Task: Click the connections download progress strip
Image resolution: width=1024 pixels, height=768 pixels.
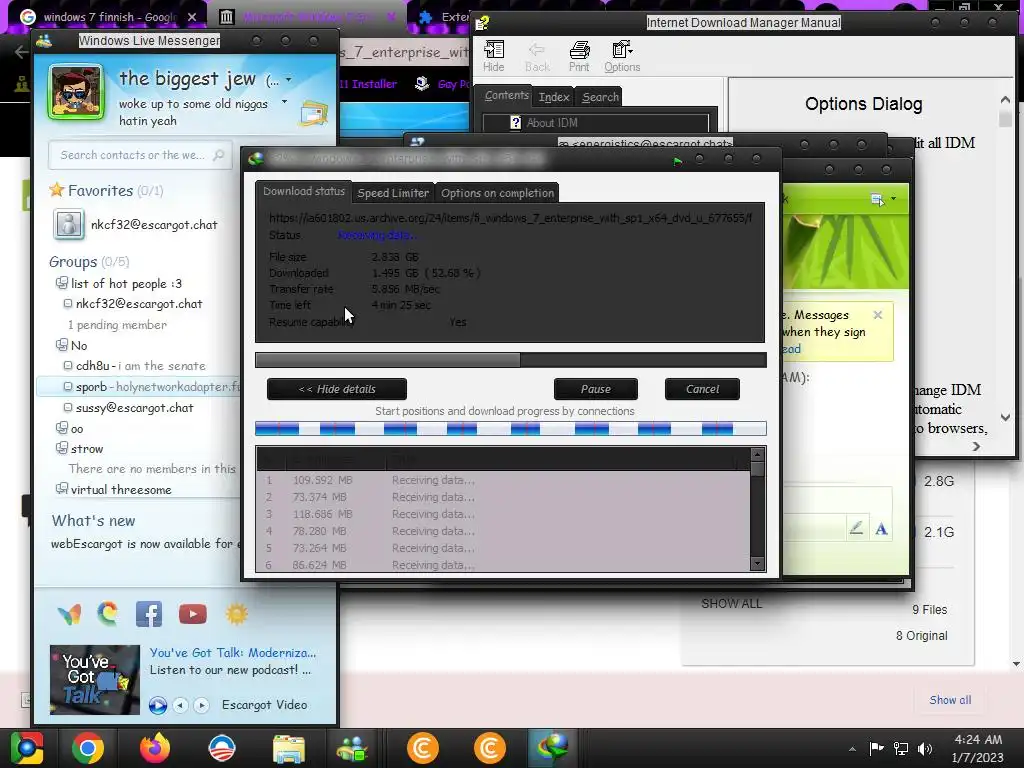Action: 511,428
